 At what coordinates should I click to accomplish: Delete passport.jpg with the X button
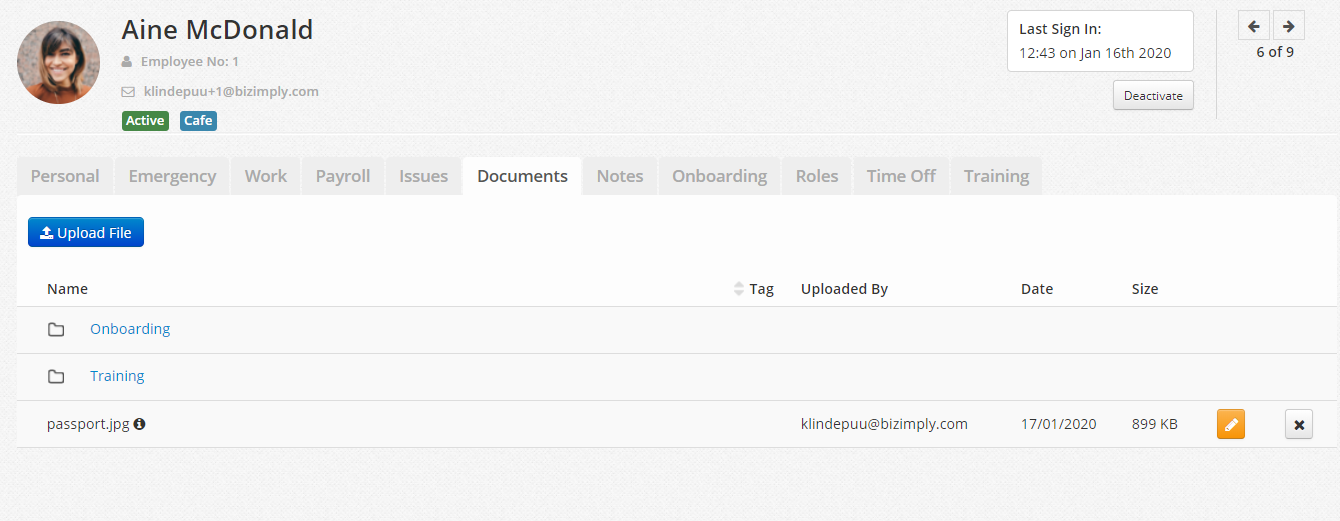click(x=1299, y=425)
